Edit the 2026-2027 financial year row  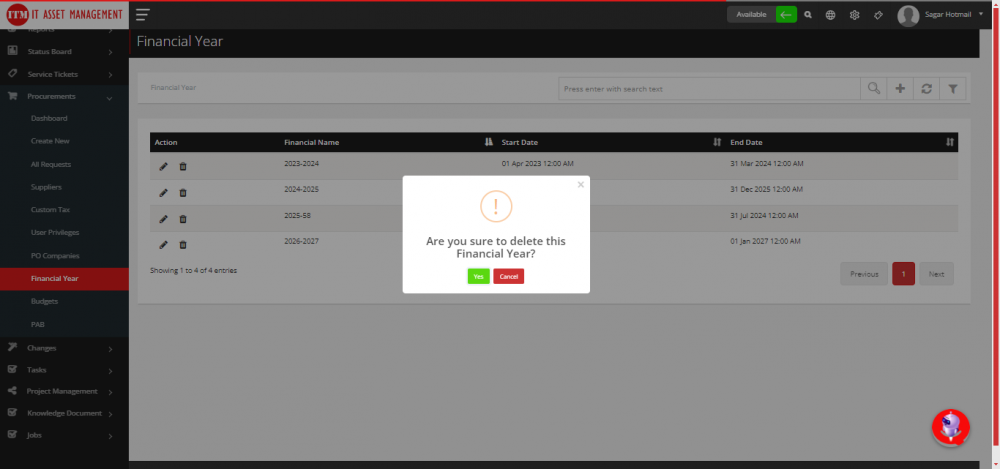pyautogui.click(x=163, y=244)
